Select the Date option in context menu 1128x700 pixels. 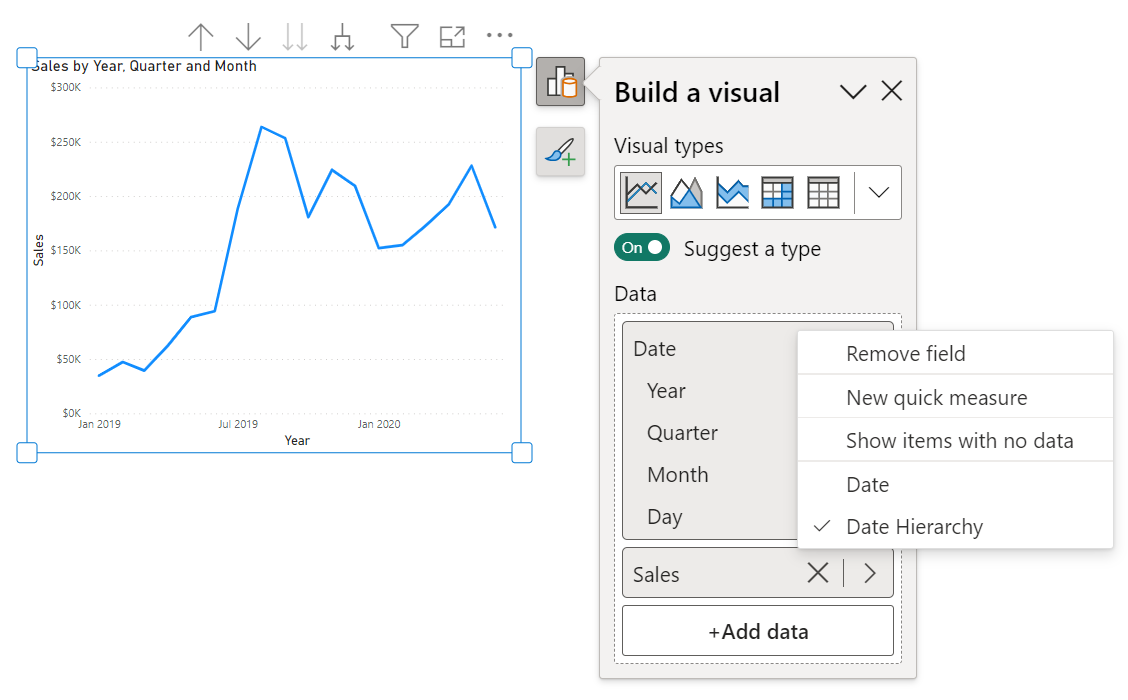[x=955, y=484]
